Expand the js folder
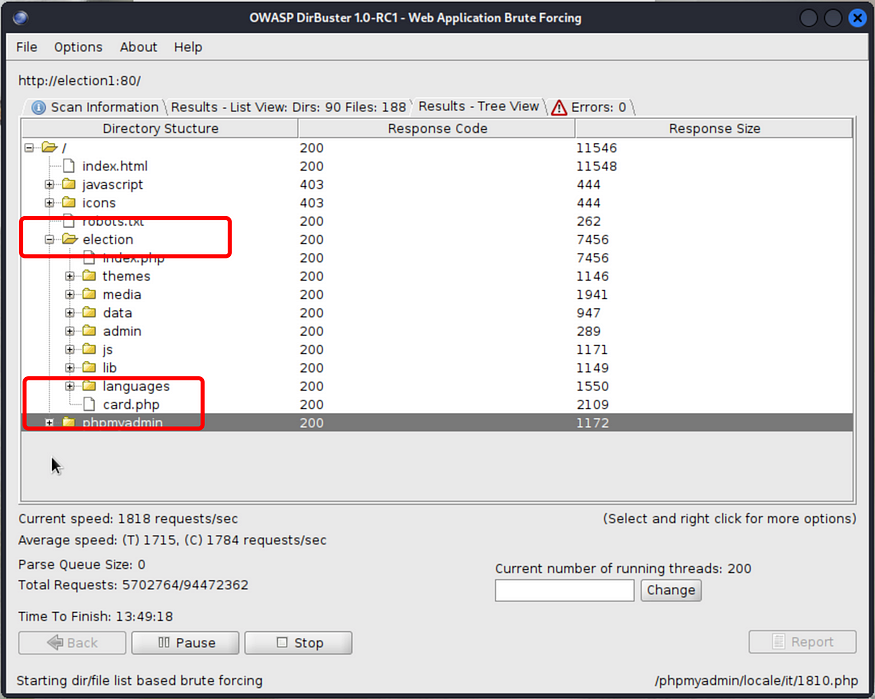Screen dimensions: 875x699 point(70,350)
